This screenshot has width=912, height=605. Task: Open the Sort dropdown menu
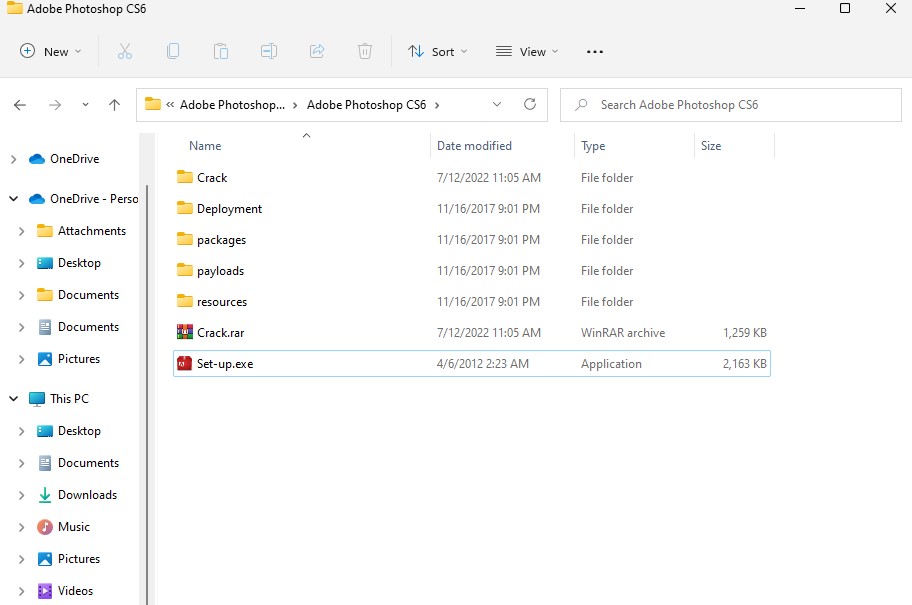pyautogui.click(x=437, y=51)
